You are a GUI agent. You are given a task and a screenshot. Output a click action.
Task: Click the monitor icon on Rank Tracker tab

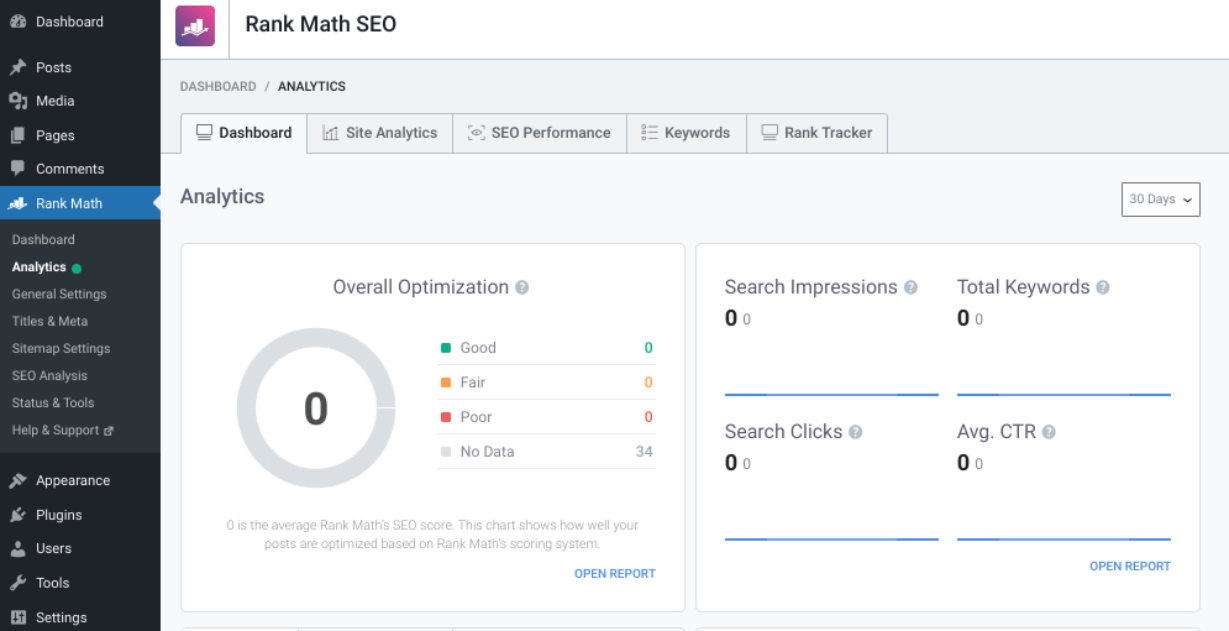tap(770, 132)
